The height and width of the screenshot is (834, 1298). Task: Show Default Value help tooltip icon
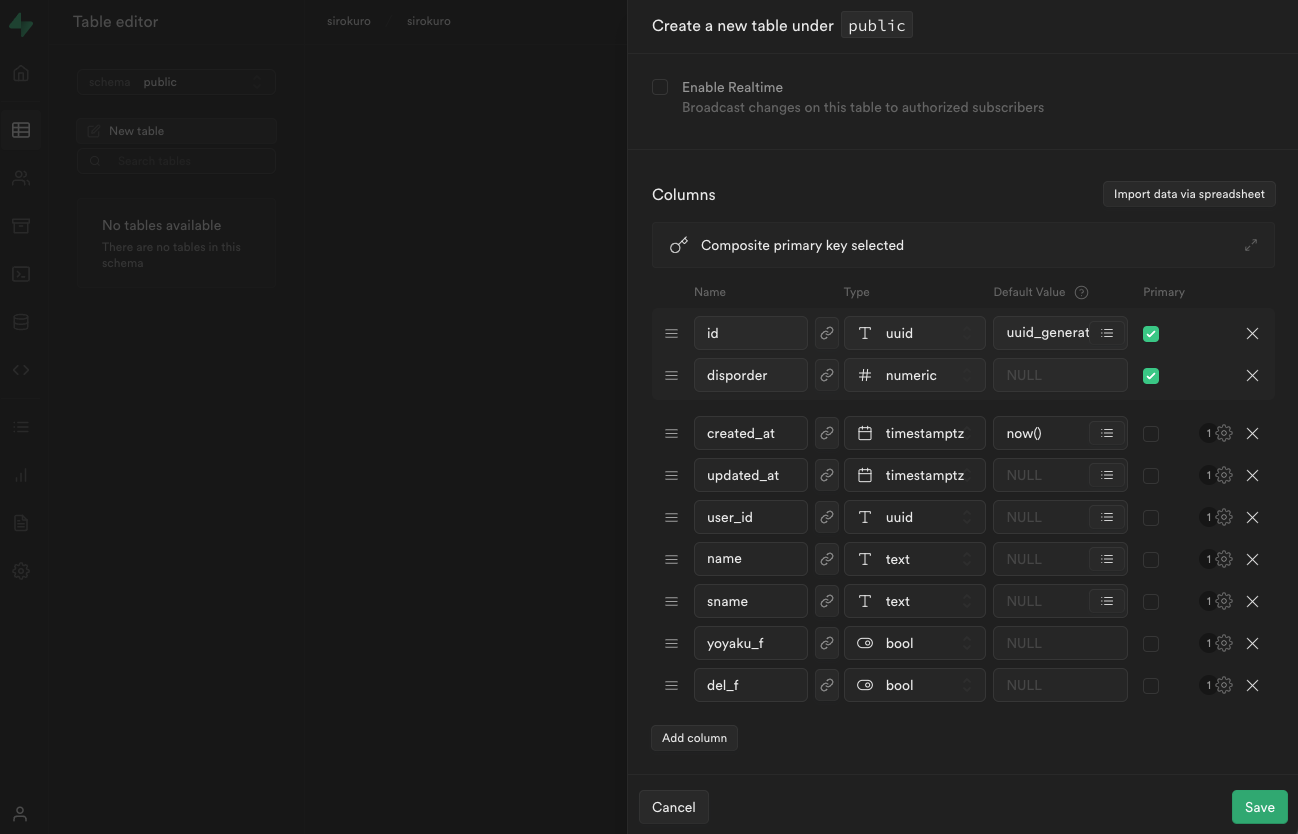[1081, 292]
